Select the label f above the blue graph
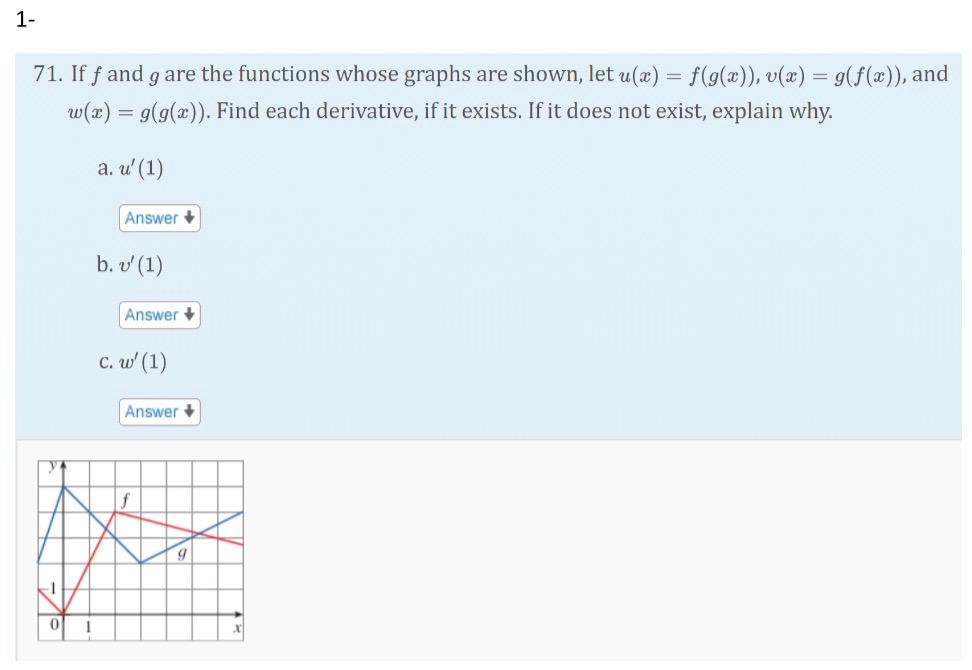 click(x=124, y=499)
